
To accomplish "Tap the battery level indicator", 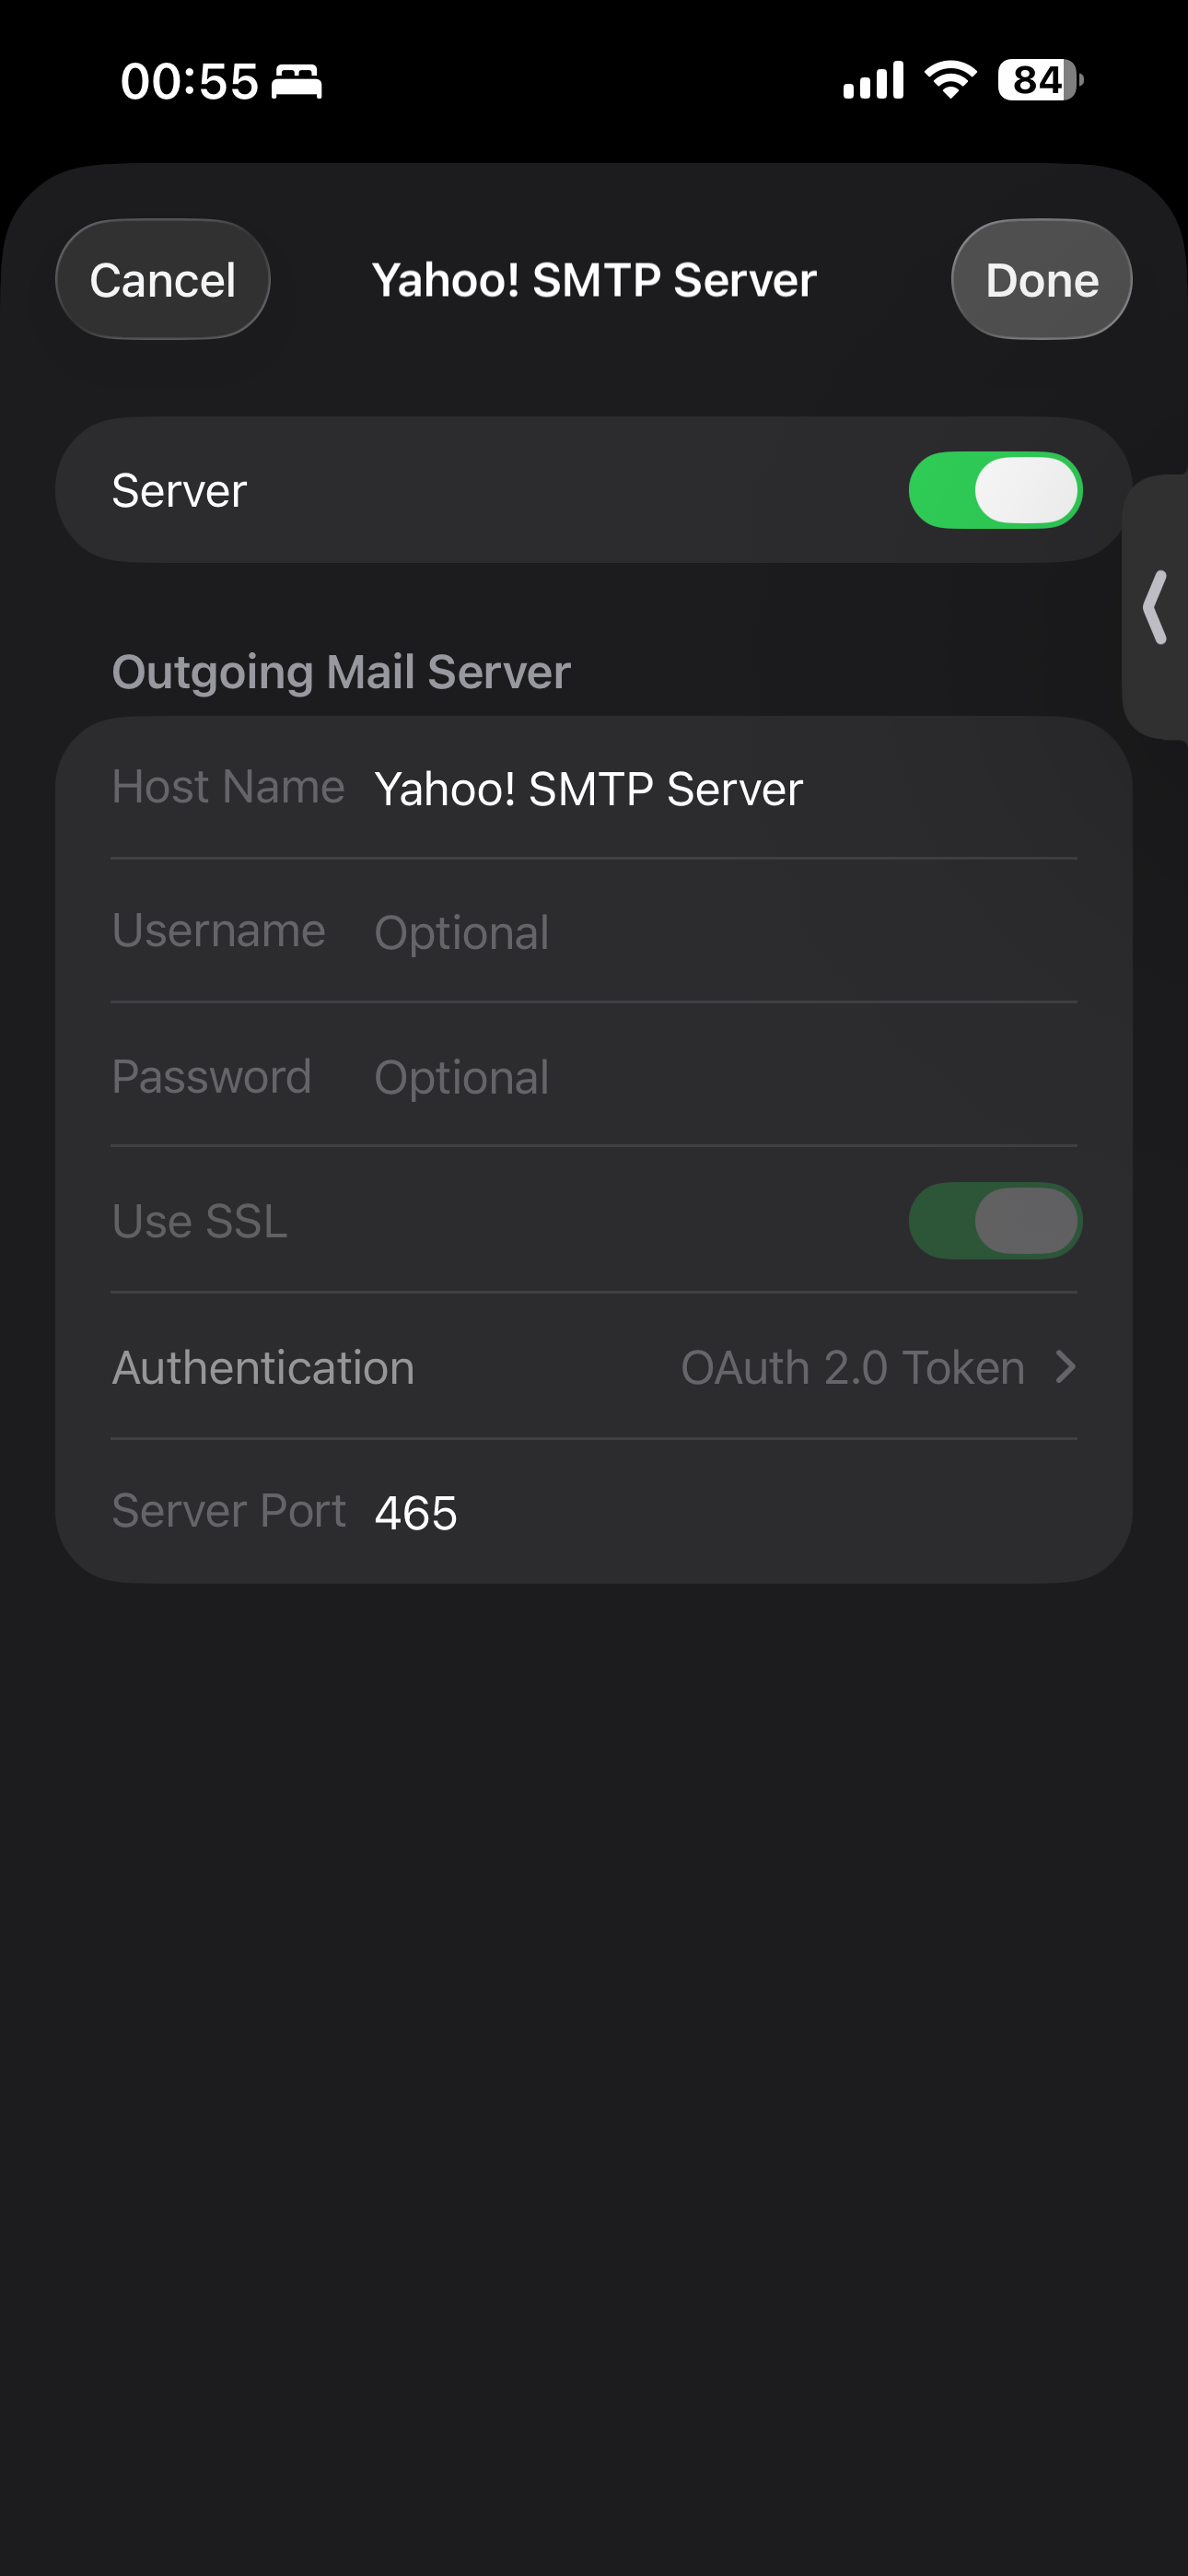I will tap(1040, 80).
